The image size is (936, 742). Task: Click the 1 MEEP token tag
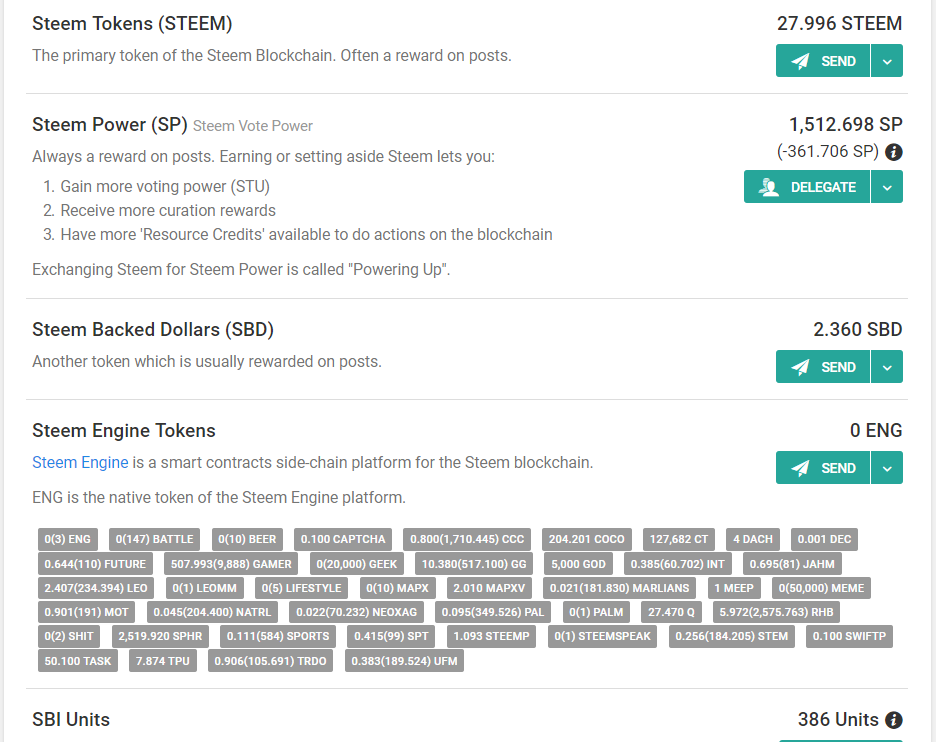pos(734,588)
